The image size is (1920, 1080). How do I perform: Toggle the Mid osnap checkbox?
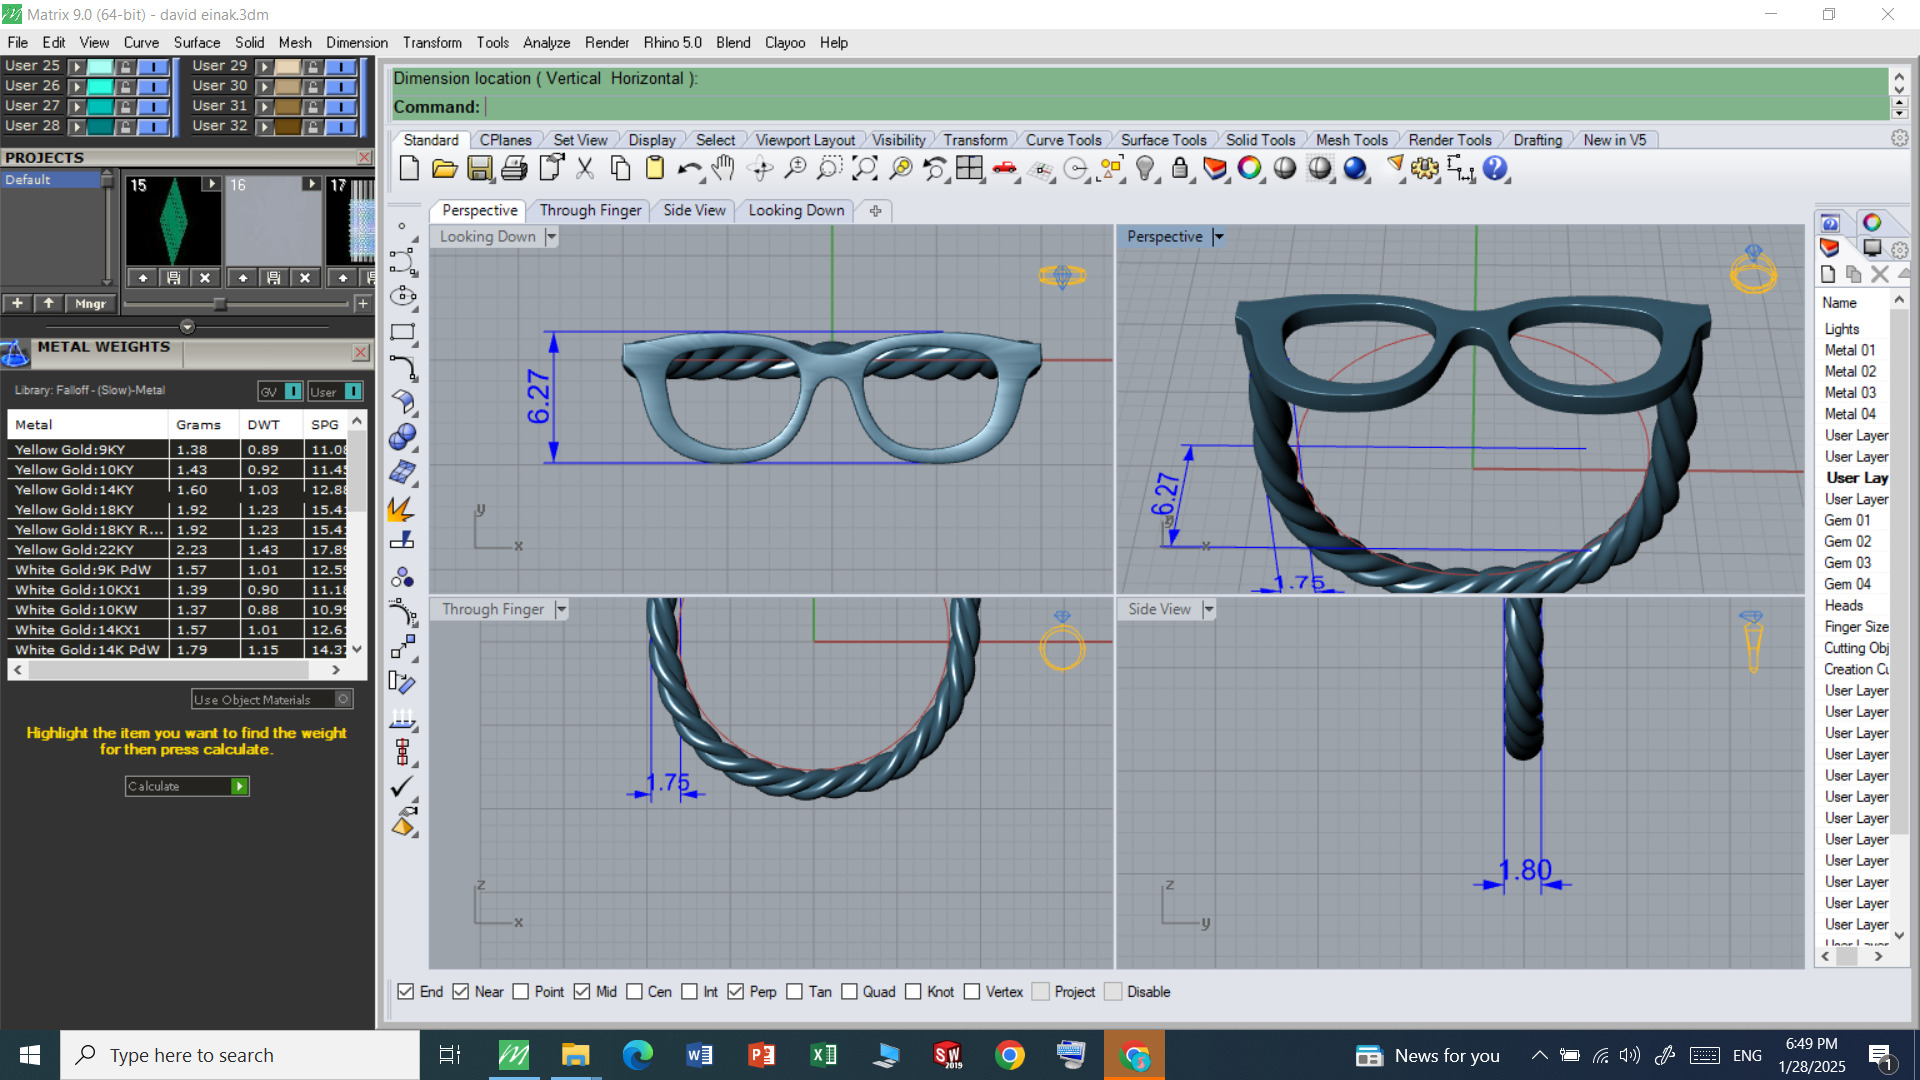pyautogui.click(x=582, y=991)
